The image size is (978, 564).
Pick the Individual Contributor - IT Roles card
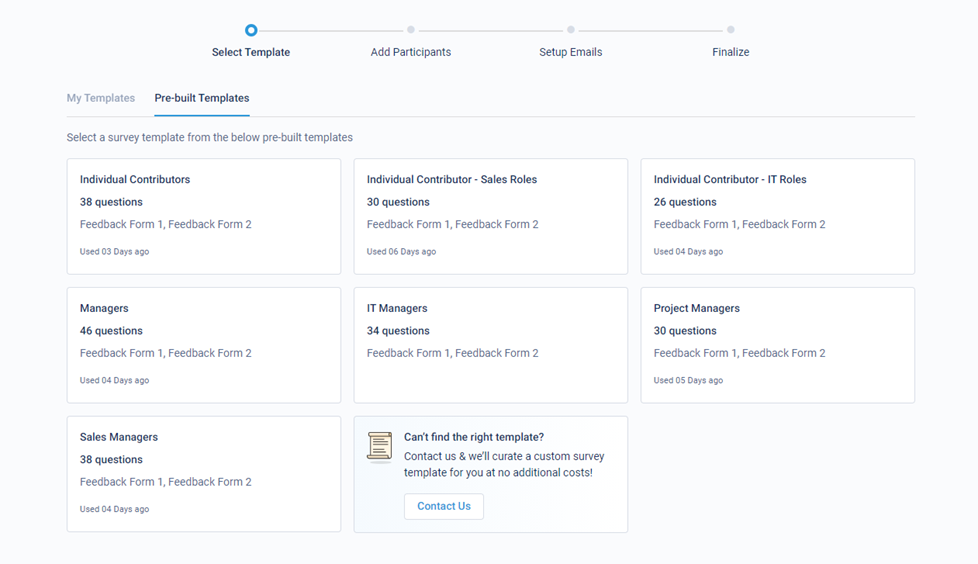click(778, 216)
